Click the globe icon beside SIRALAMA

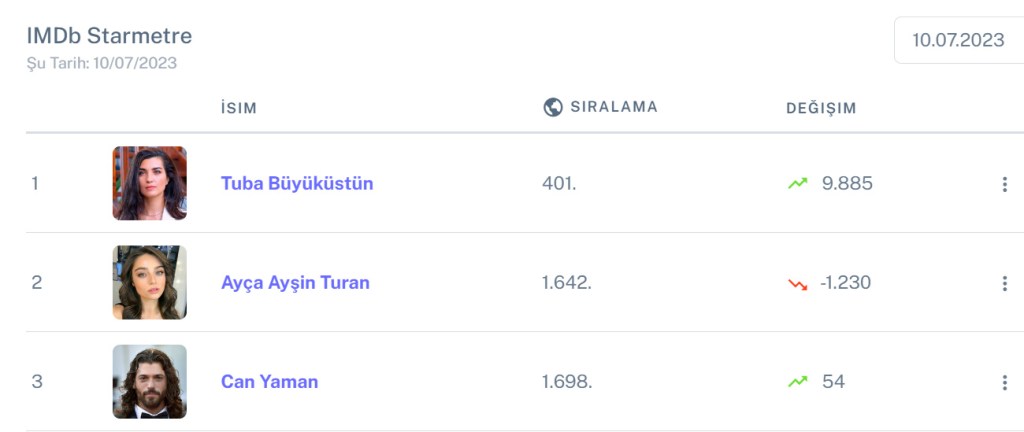[553, 107]
